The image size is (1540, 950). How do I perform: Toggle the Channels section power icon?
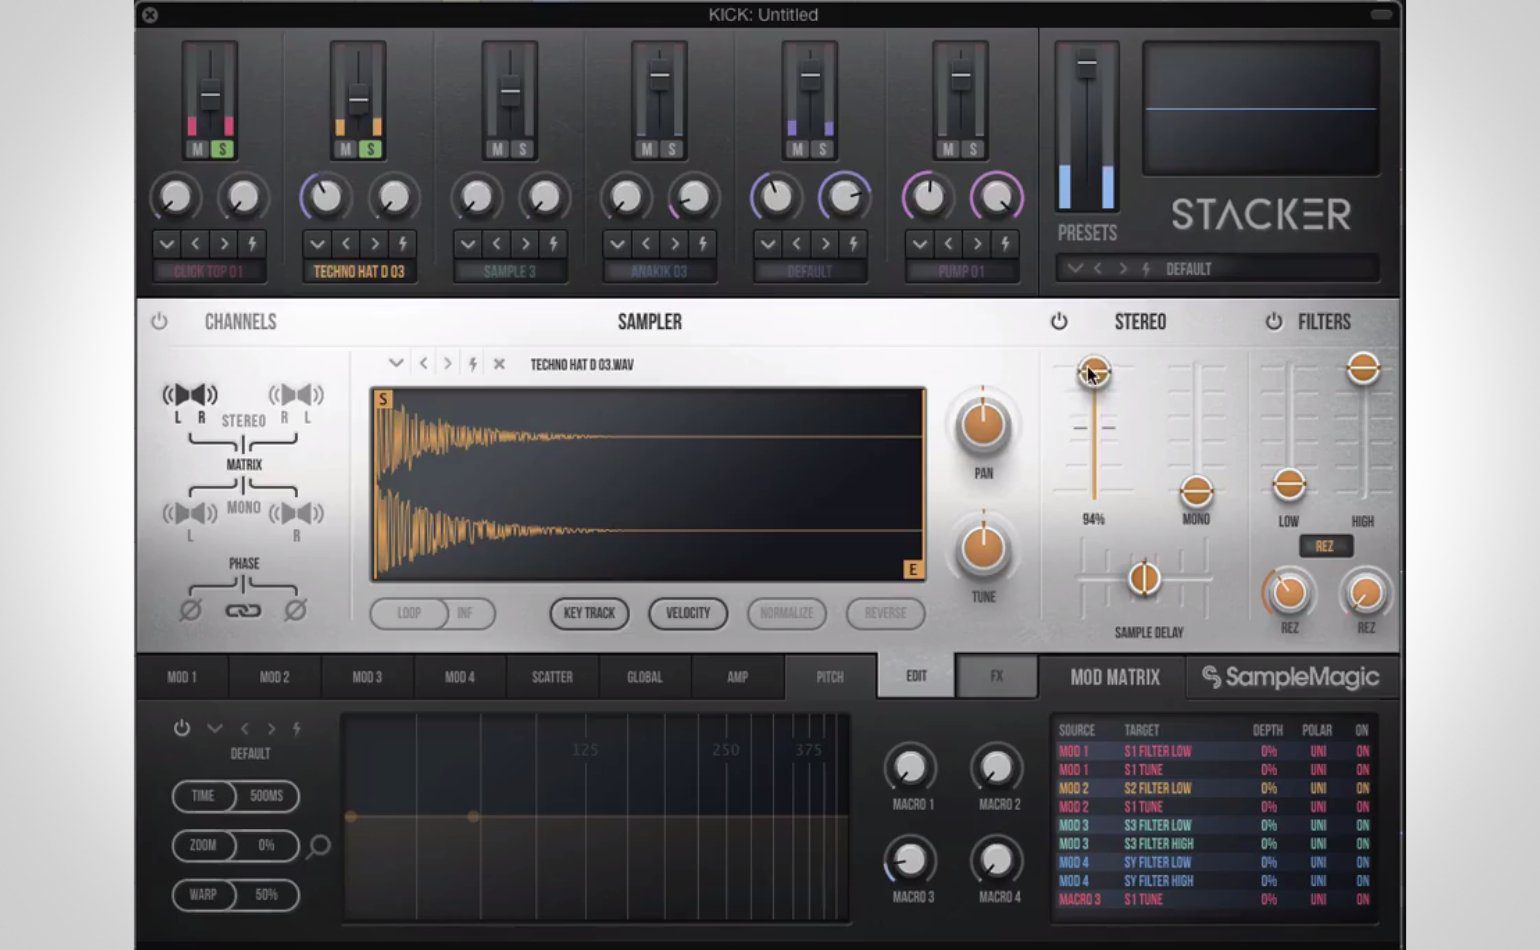tap(159, 322)
